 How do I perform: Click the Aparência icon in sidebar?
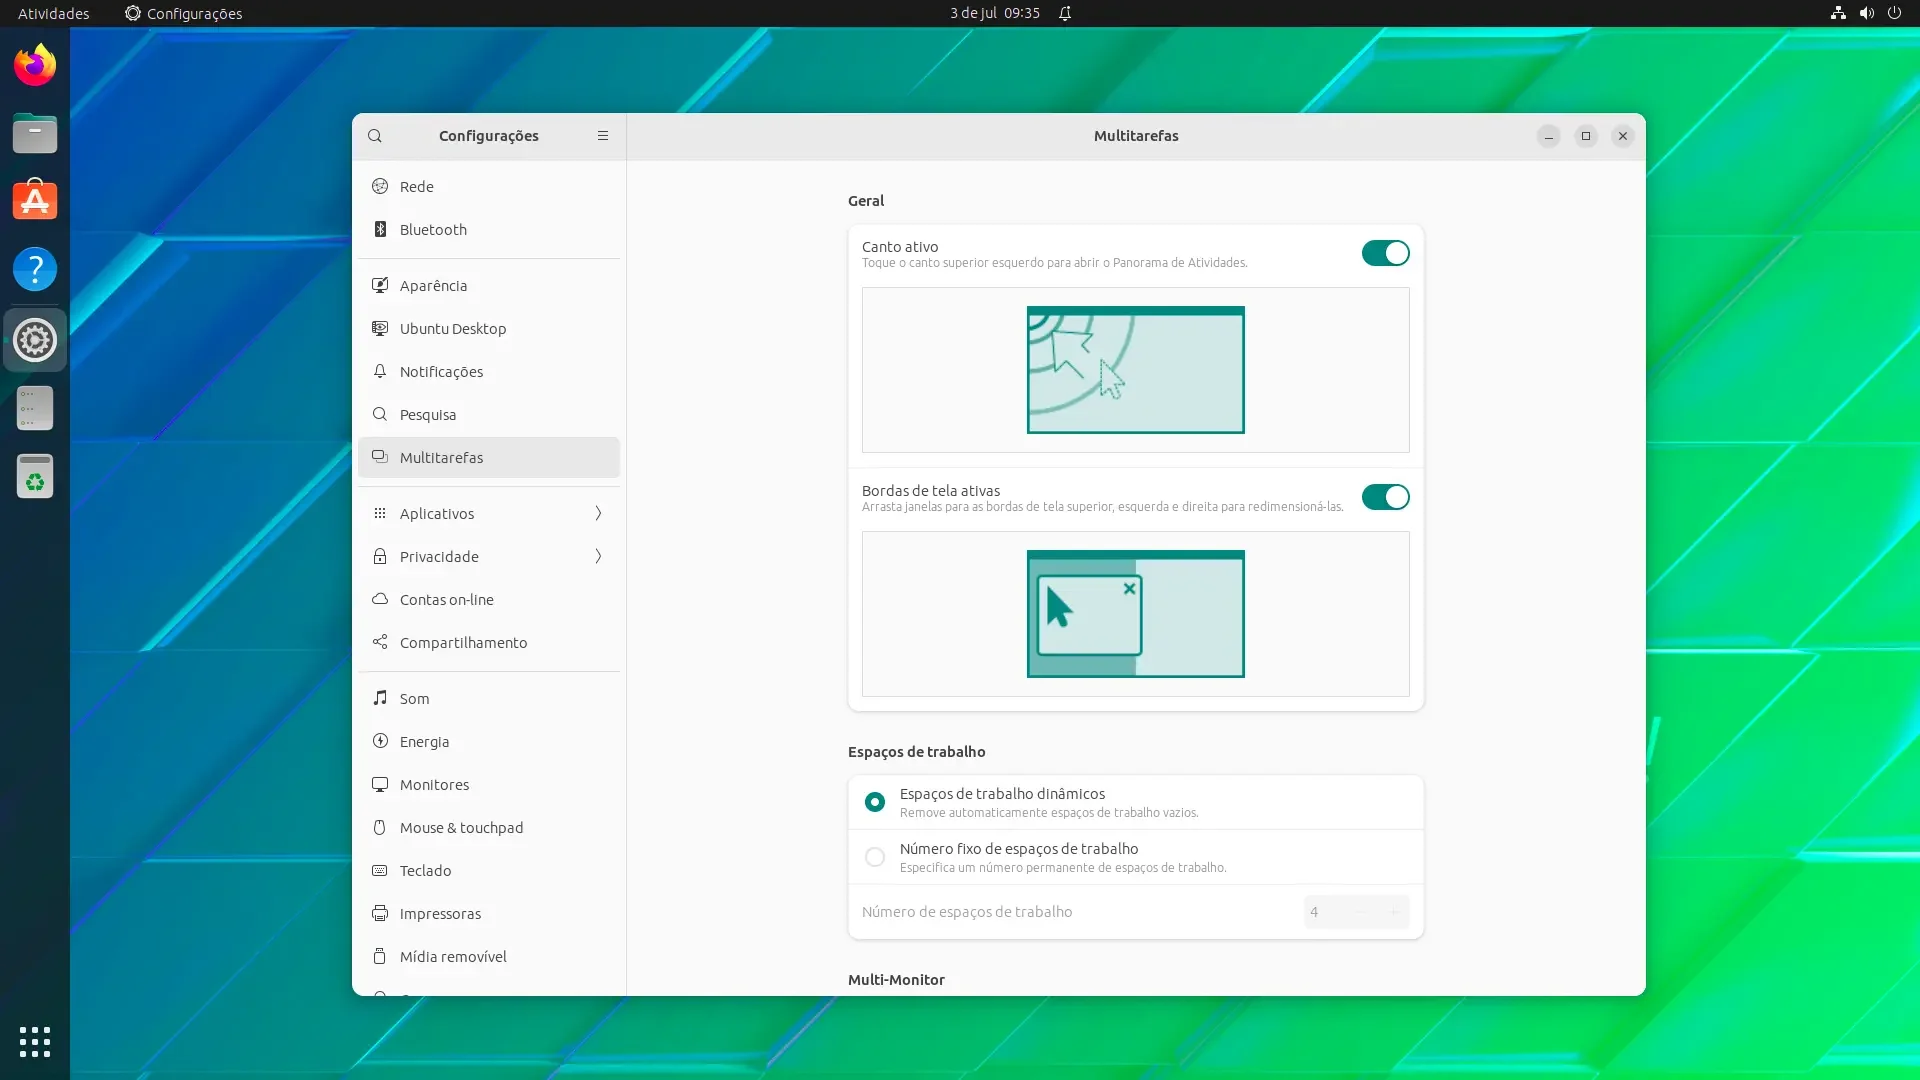pos(380,285)
